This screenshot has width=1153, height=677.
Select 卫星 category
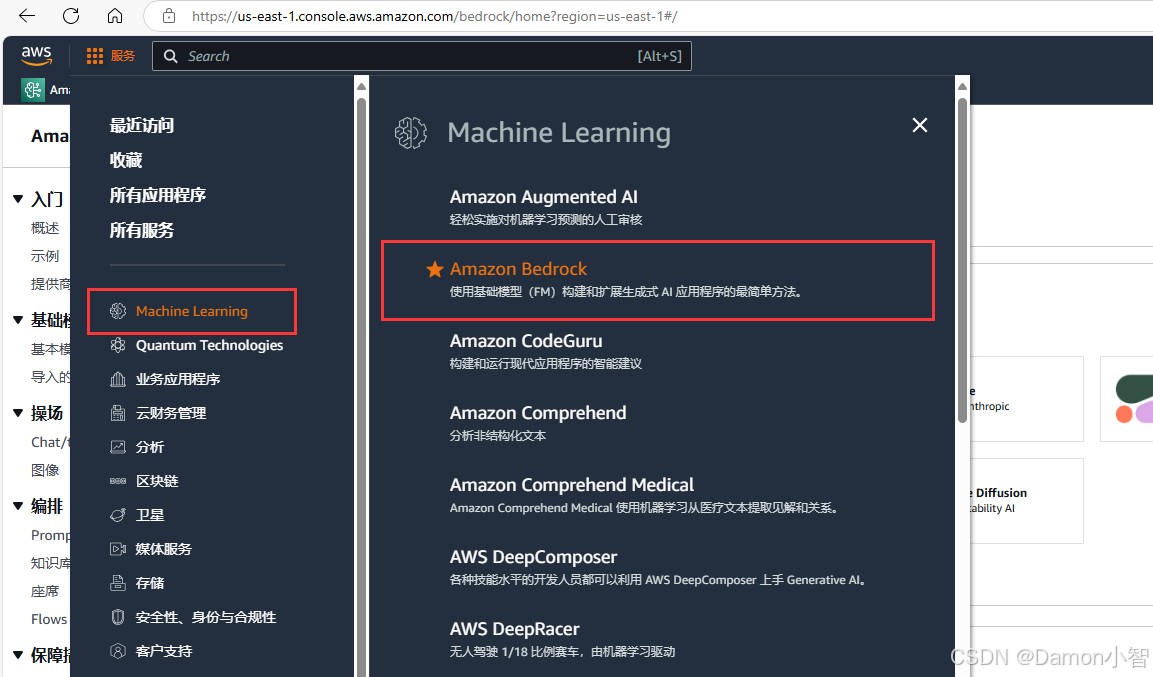coord(150,515)
